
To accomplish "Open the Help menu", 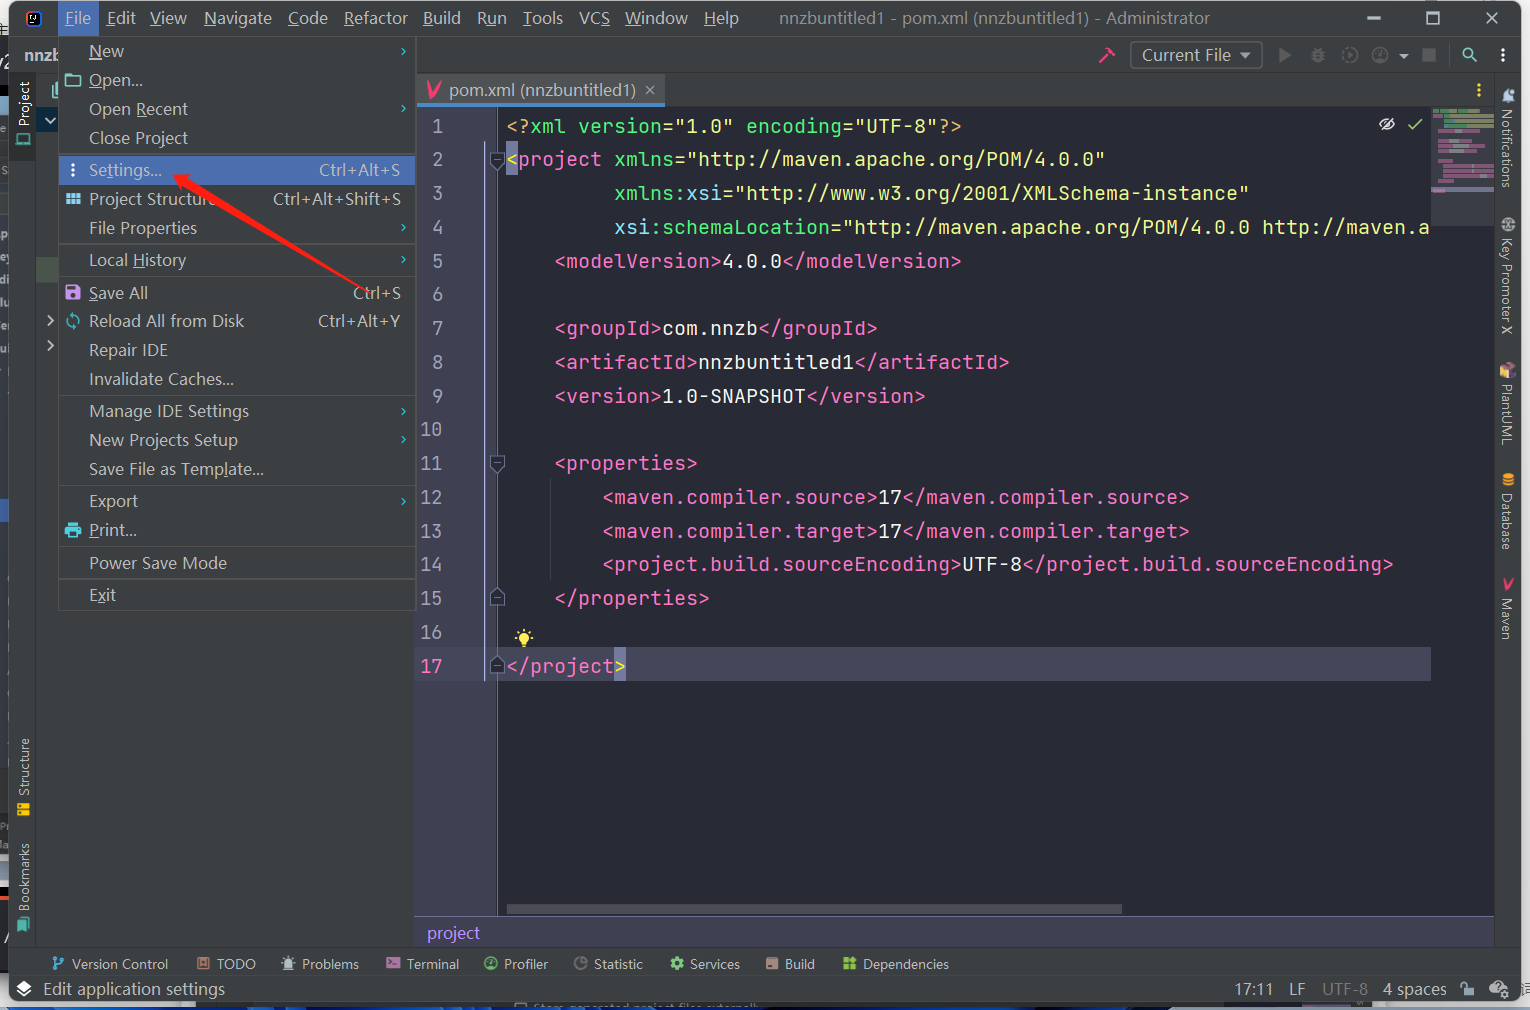I will tap(721, 17).
